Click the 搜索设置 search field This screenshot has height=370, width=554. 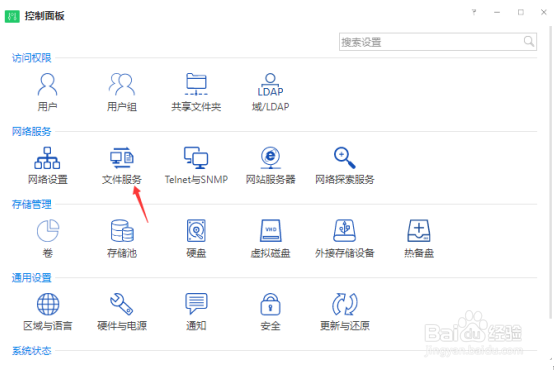pyautogui.click(x=438, y=42)
